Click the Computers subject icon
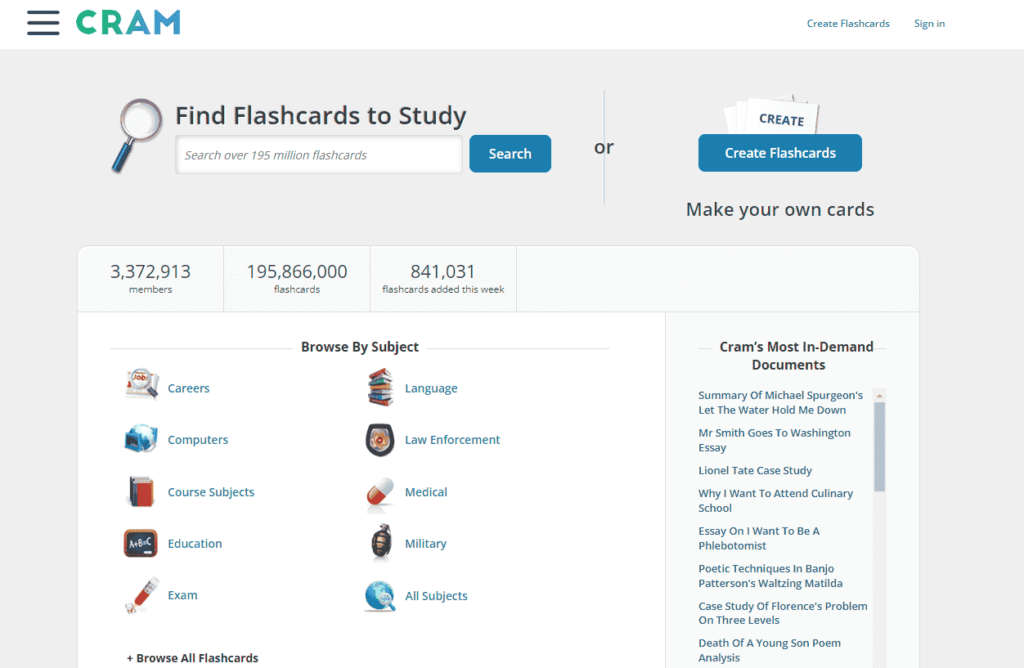 141,439
